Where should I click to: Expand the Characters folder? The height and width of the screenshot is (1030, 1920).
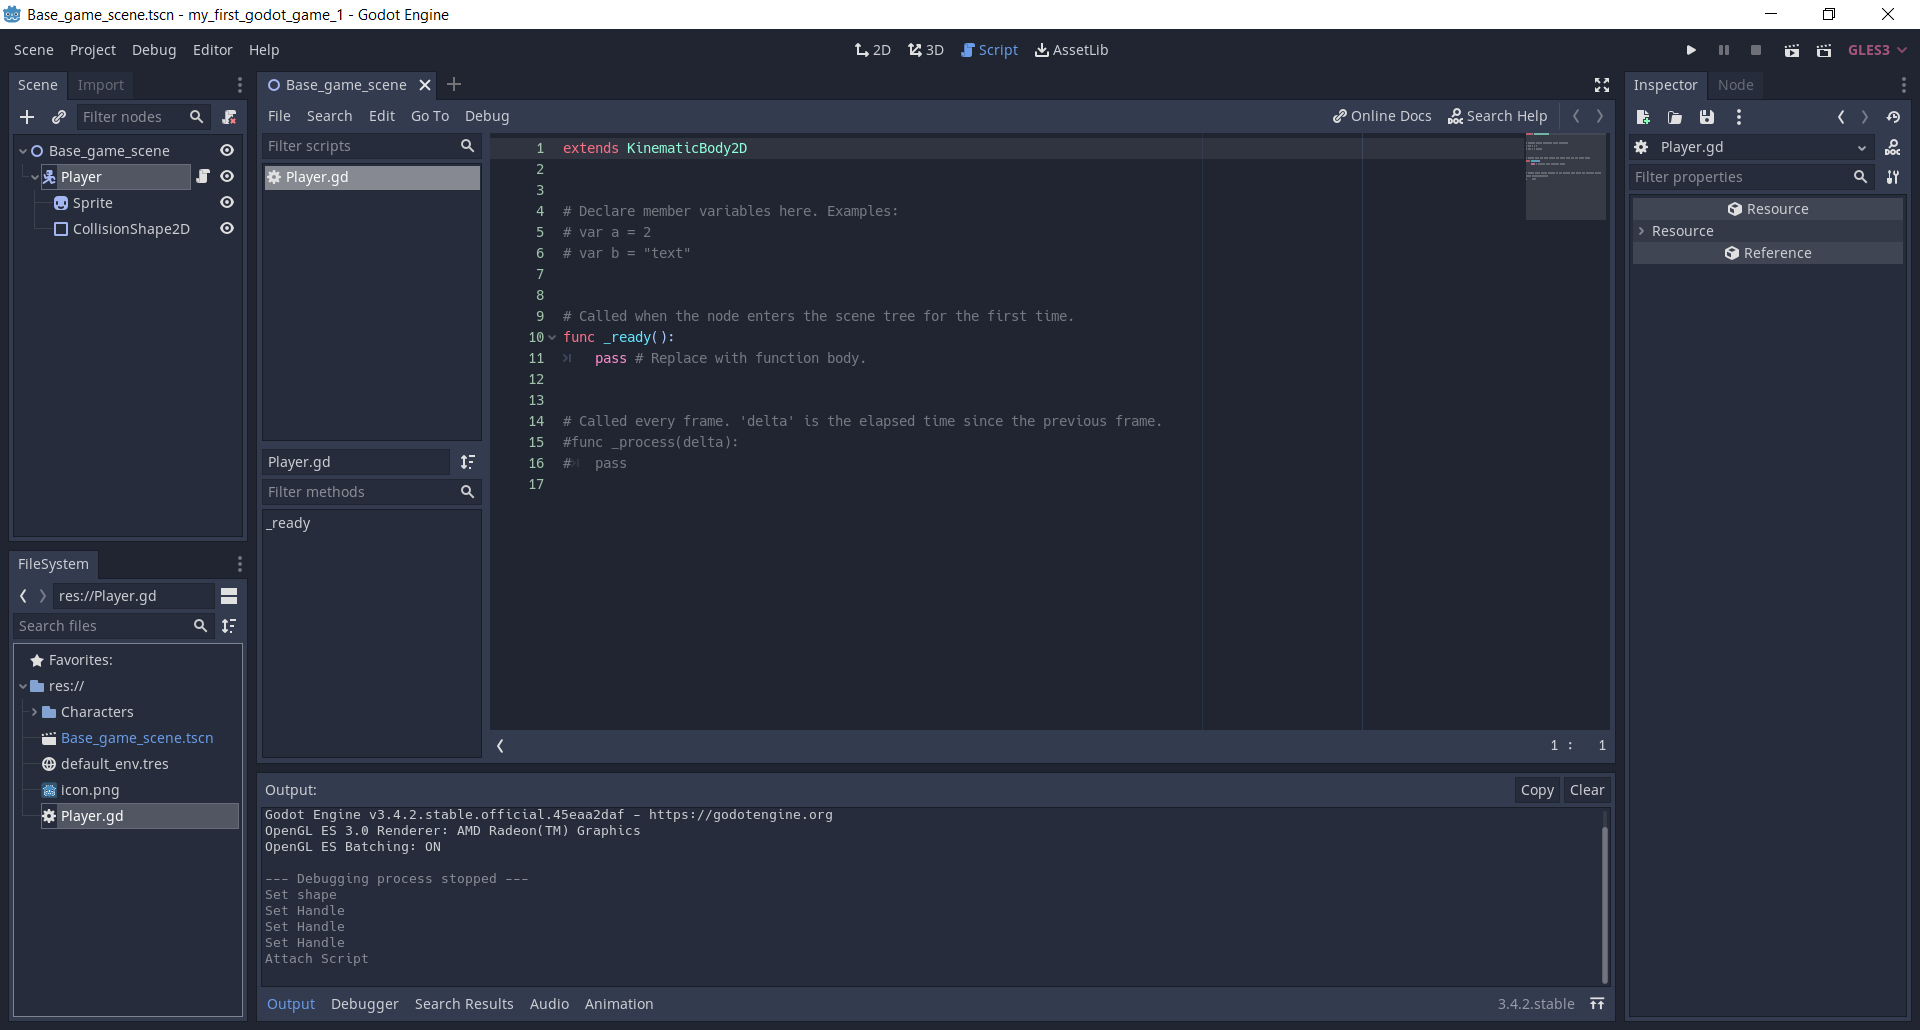35,712
